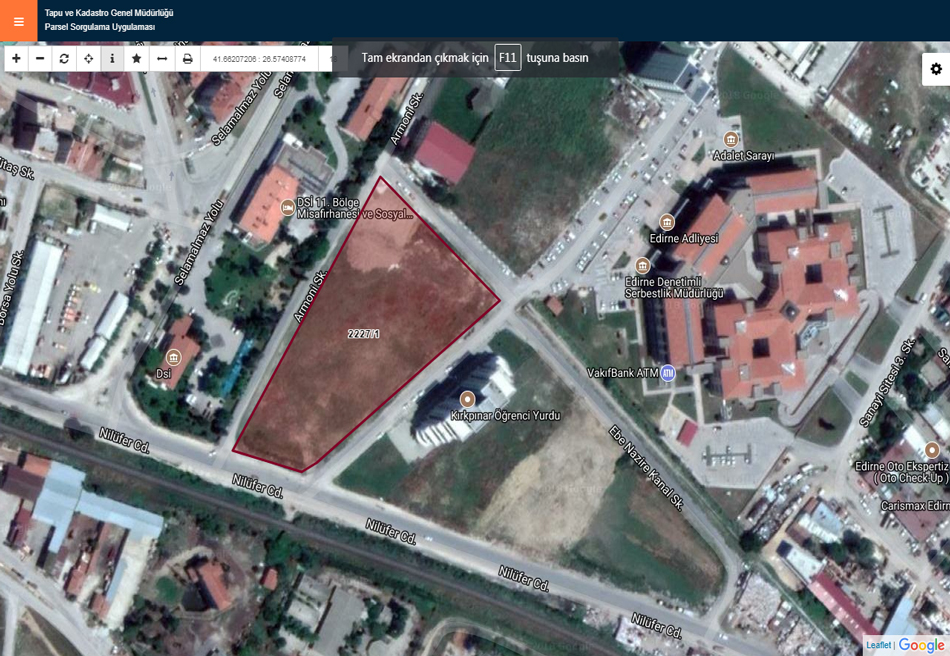Print the map with printer icon

188,59
